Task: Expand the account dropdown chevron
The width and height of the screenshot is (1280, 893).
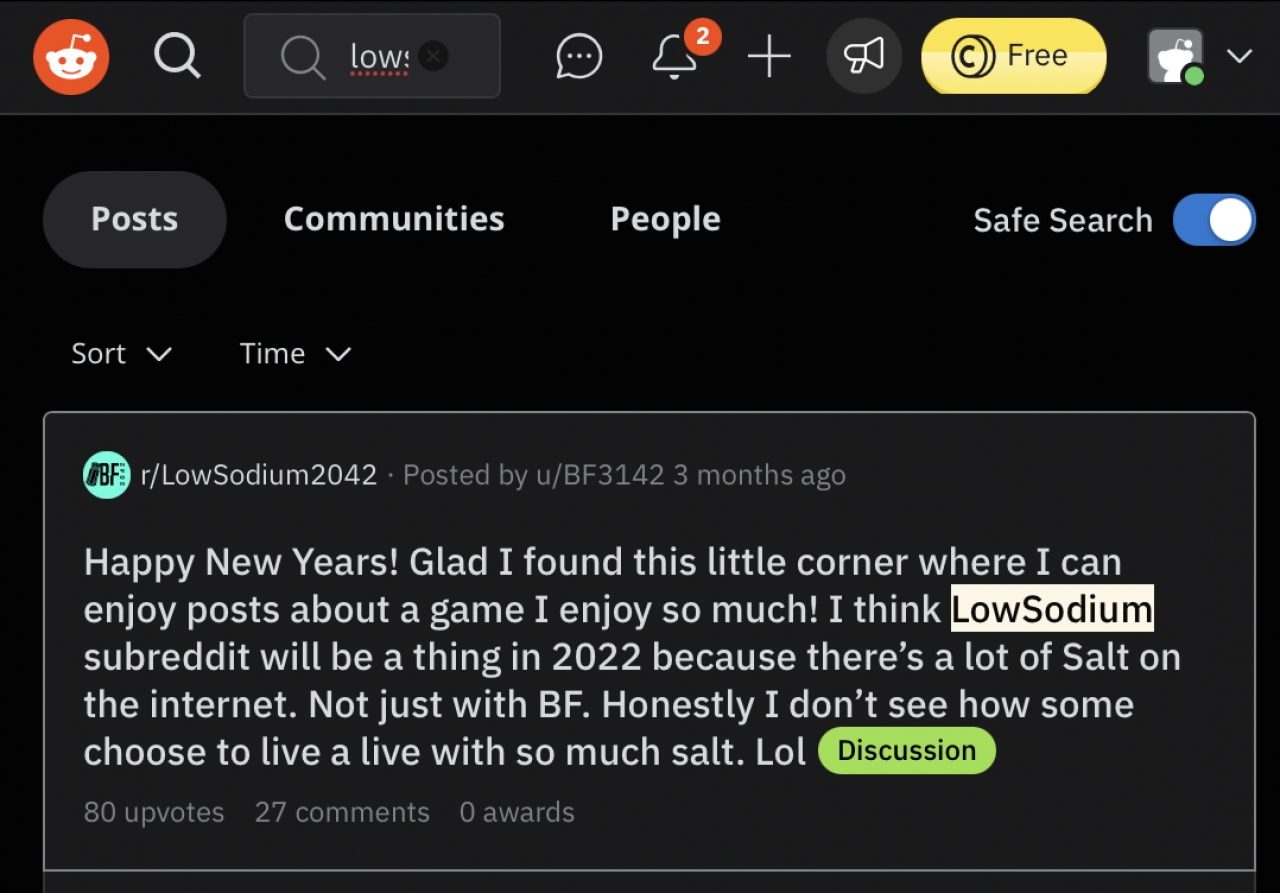Action: pyautogui.click(x=1239, y=56)
